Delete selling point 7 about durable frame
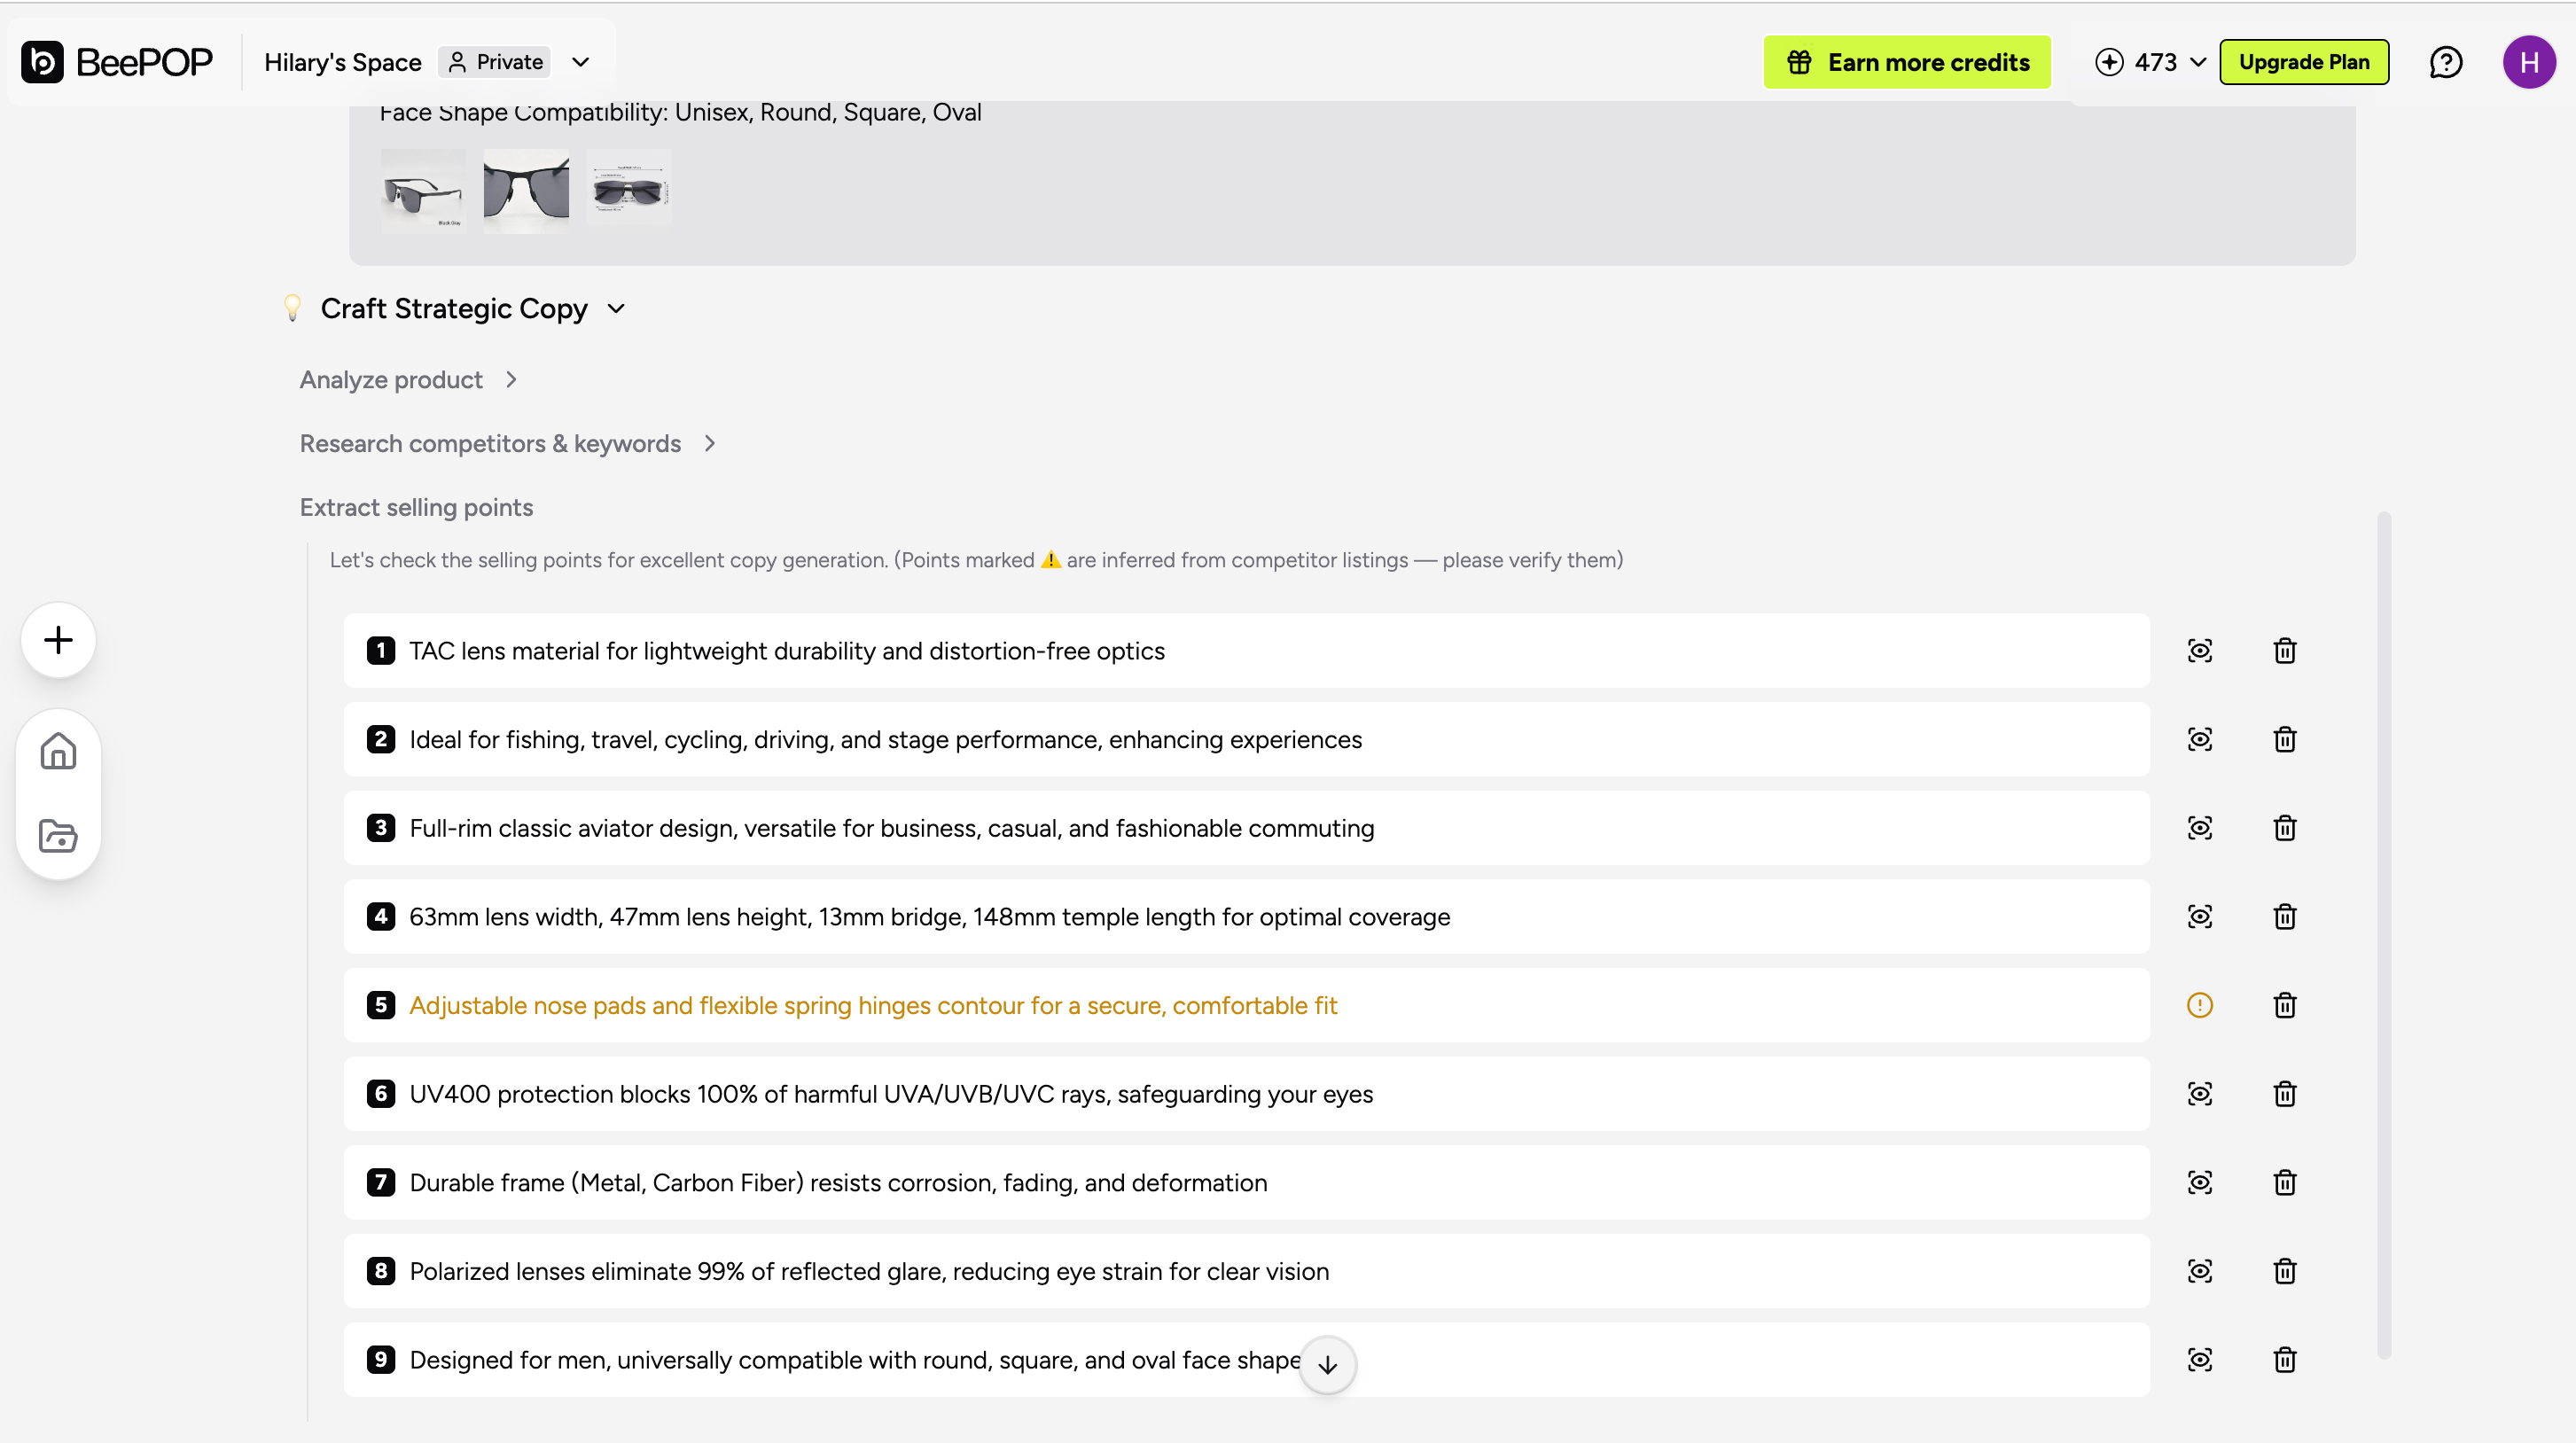 (2284, 1183)
